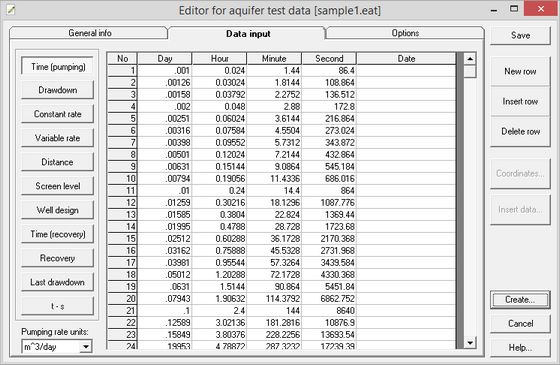
Task: Select Day cell with value .00251
Action: coord(165,119)
